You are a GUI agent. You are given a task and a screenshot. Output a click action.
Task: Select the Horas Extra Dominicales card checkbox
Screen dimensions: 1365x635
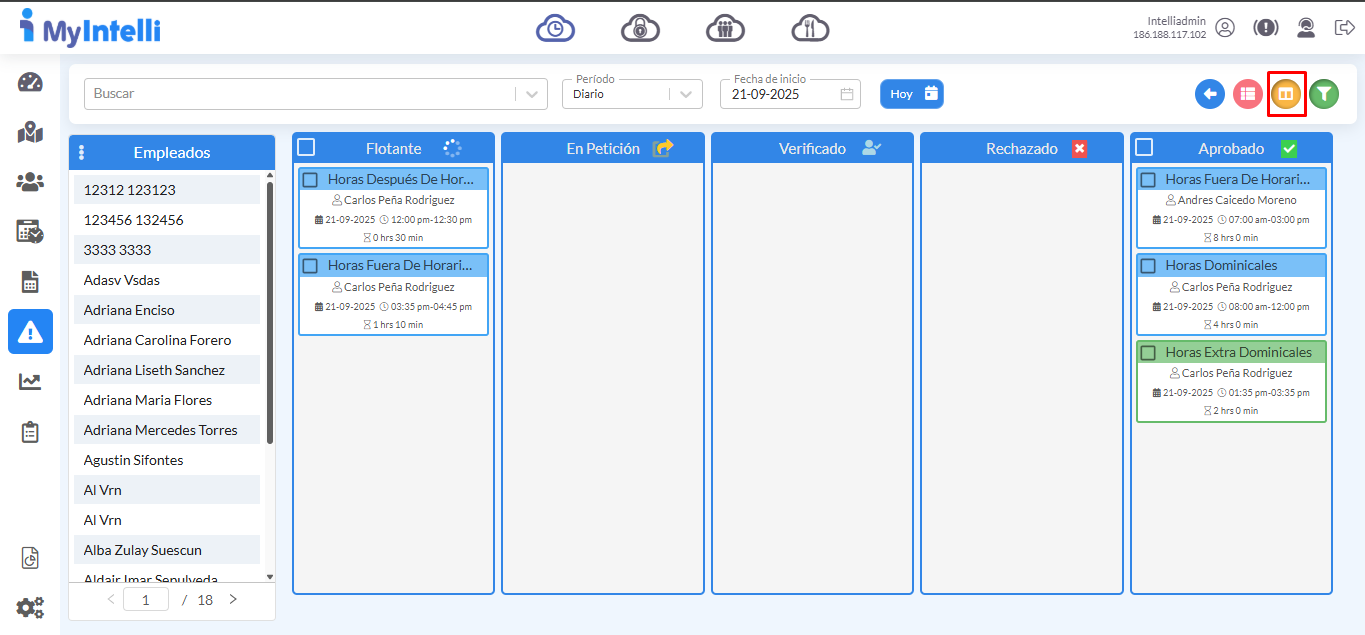point(1148,353)
